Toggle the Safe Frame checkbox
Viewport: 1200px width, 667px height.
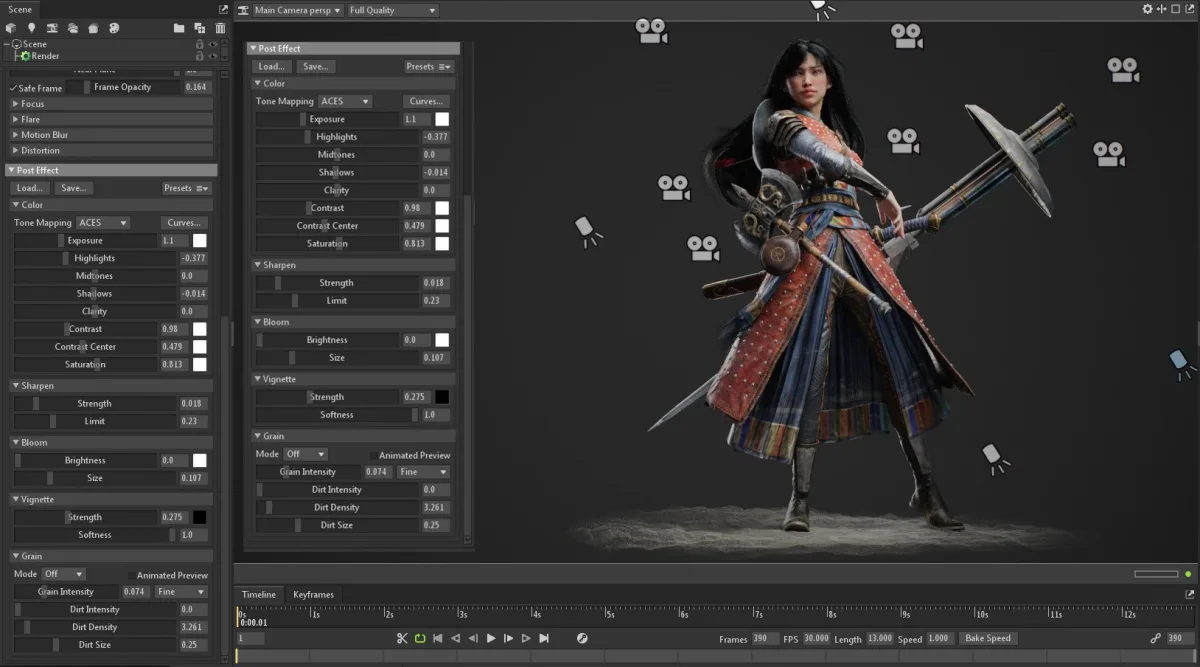click(x=13, y=88)
